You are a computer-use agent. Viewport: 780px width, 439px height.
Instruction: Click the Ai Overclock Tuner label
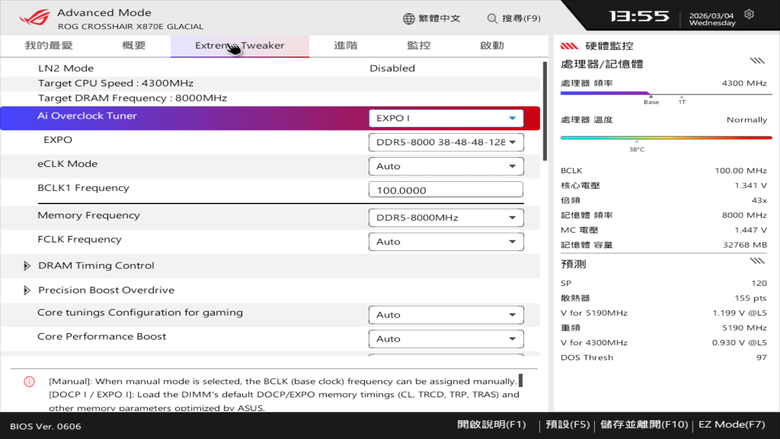pos(87,116)
